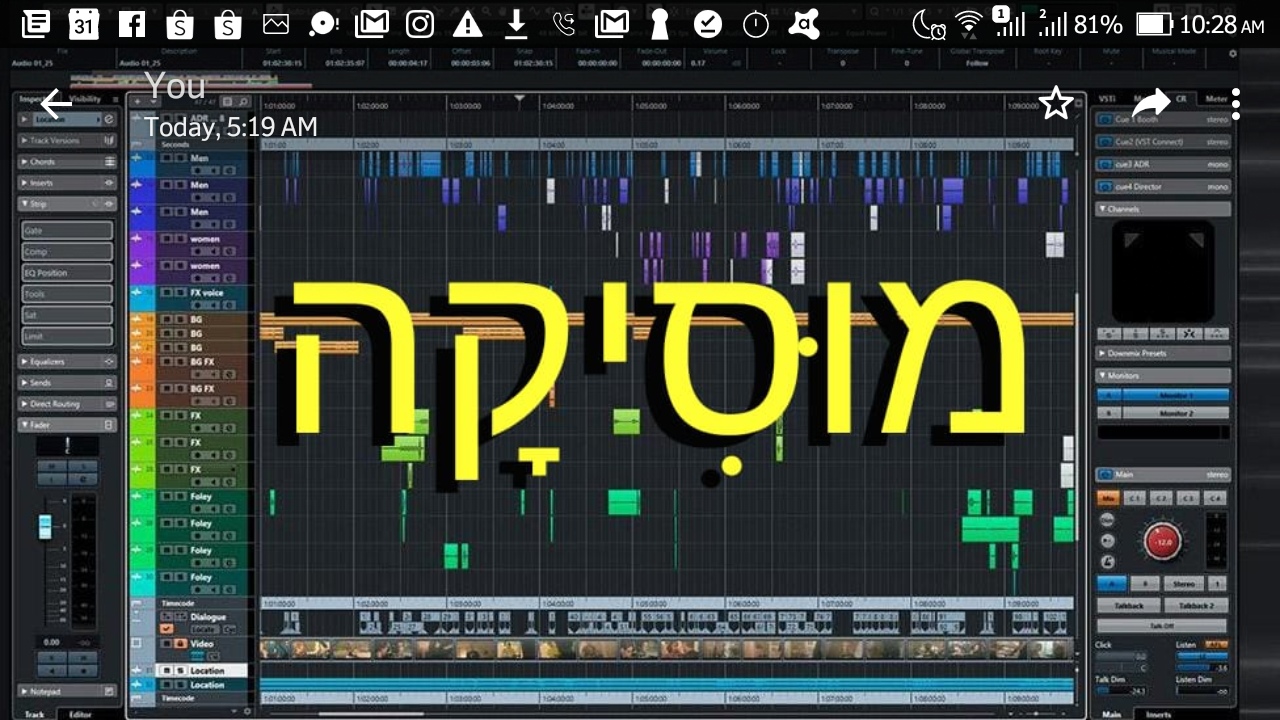This screenshot has height=720, width=1280.
Task: Click the Sends section icon
Action: point(110,383)
